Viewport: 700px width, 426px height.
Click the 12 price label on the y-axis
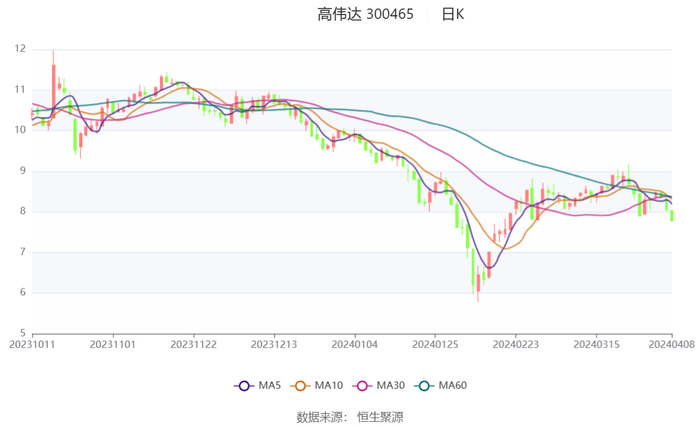point(21,48)
